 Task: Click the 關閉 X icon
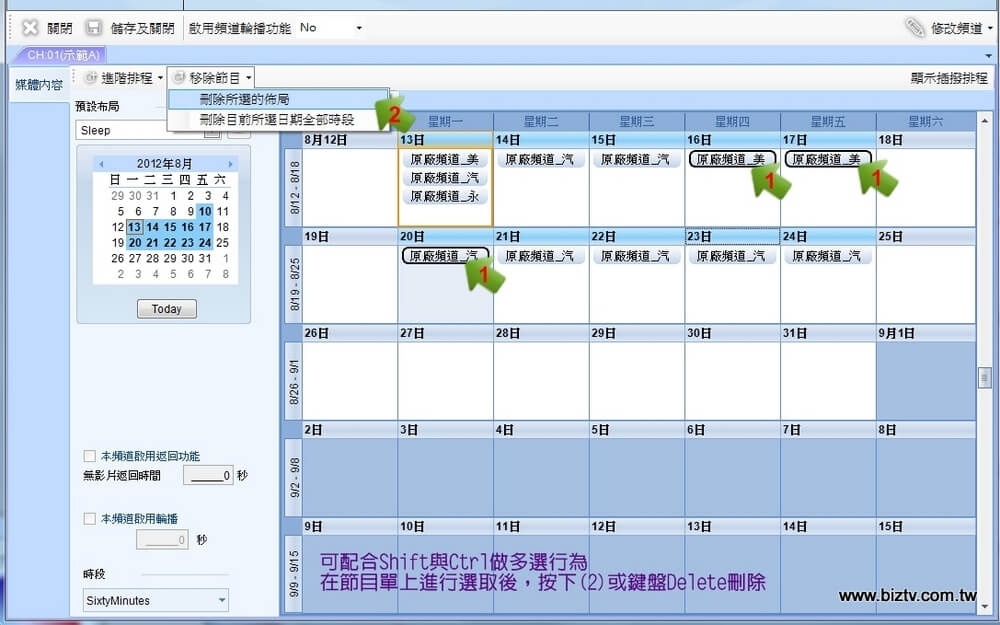pyautogui.click(x=30, y=28)
